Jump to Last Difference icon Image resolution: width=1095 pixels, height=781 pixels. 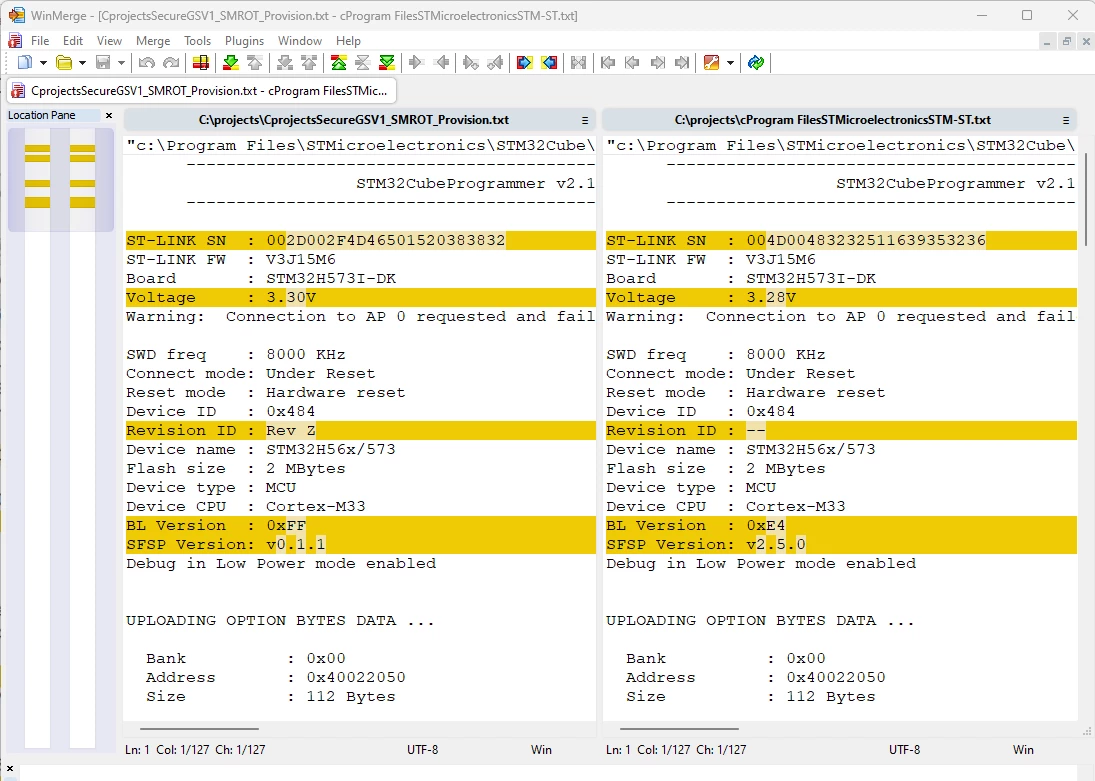click(x=386, y=63)
